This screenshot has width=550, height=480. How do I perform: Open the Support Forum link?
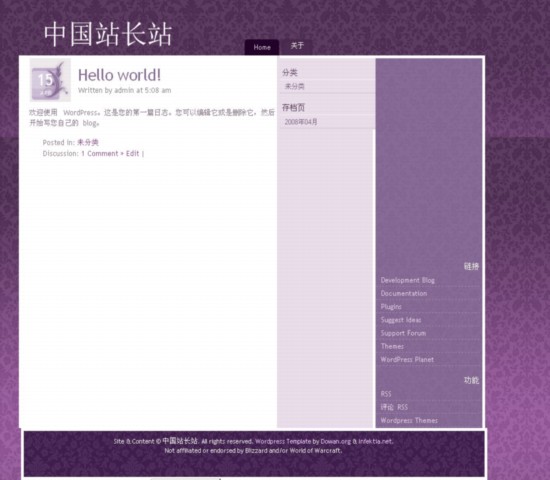(403, 333)
